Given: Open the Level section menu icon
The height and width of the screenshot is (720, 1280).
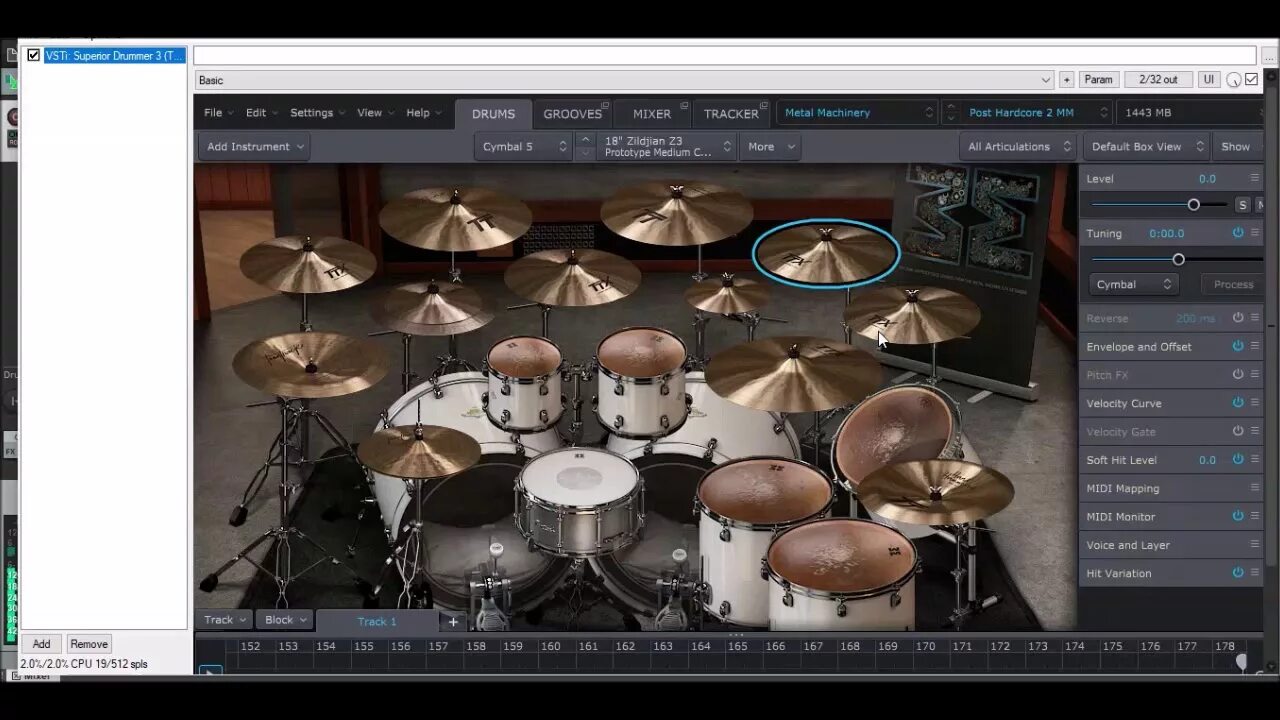Looking at the screenshot, I should pos(1255,178).
